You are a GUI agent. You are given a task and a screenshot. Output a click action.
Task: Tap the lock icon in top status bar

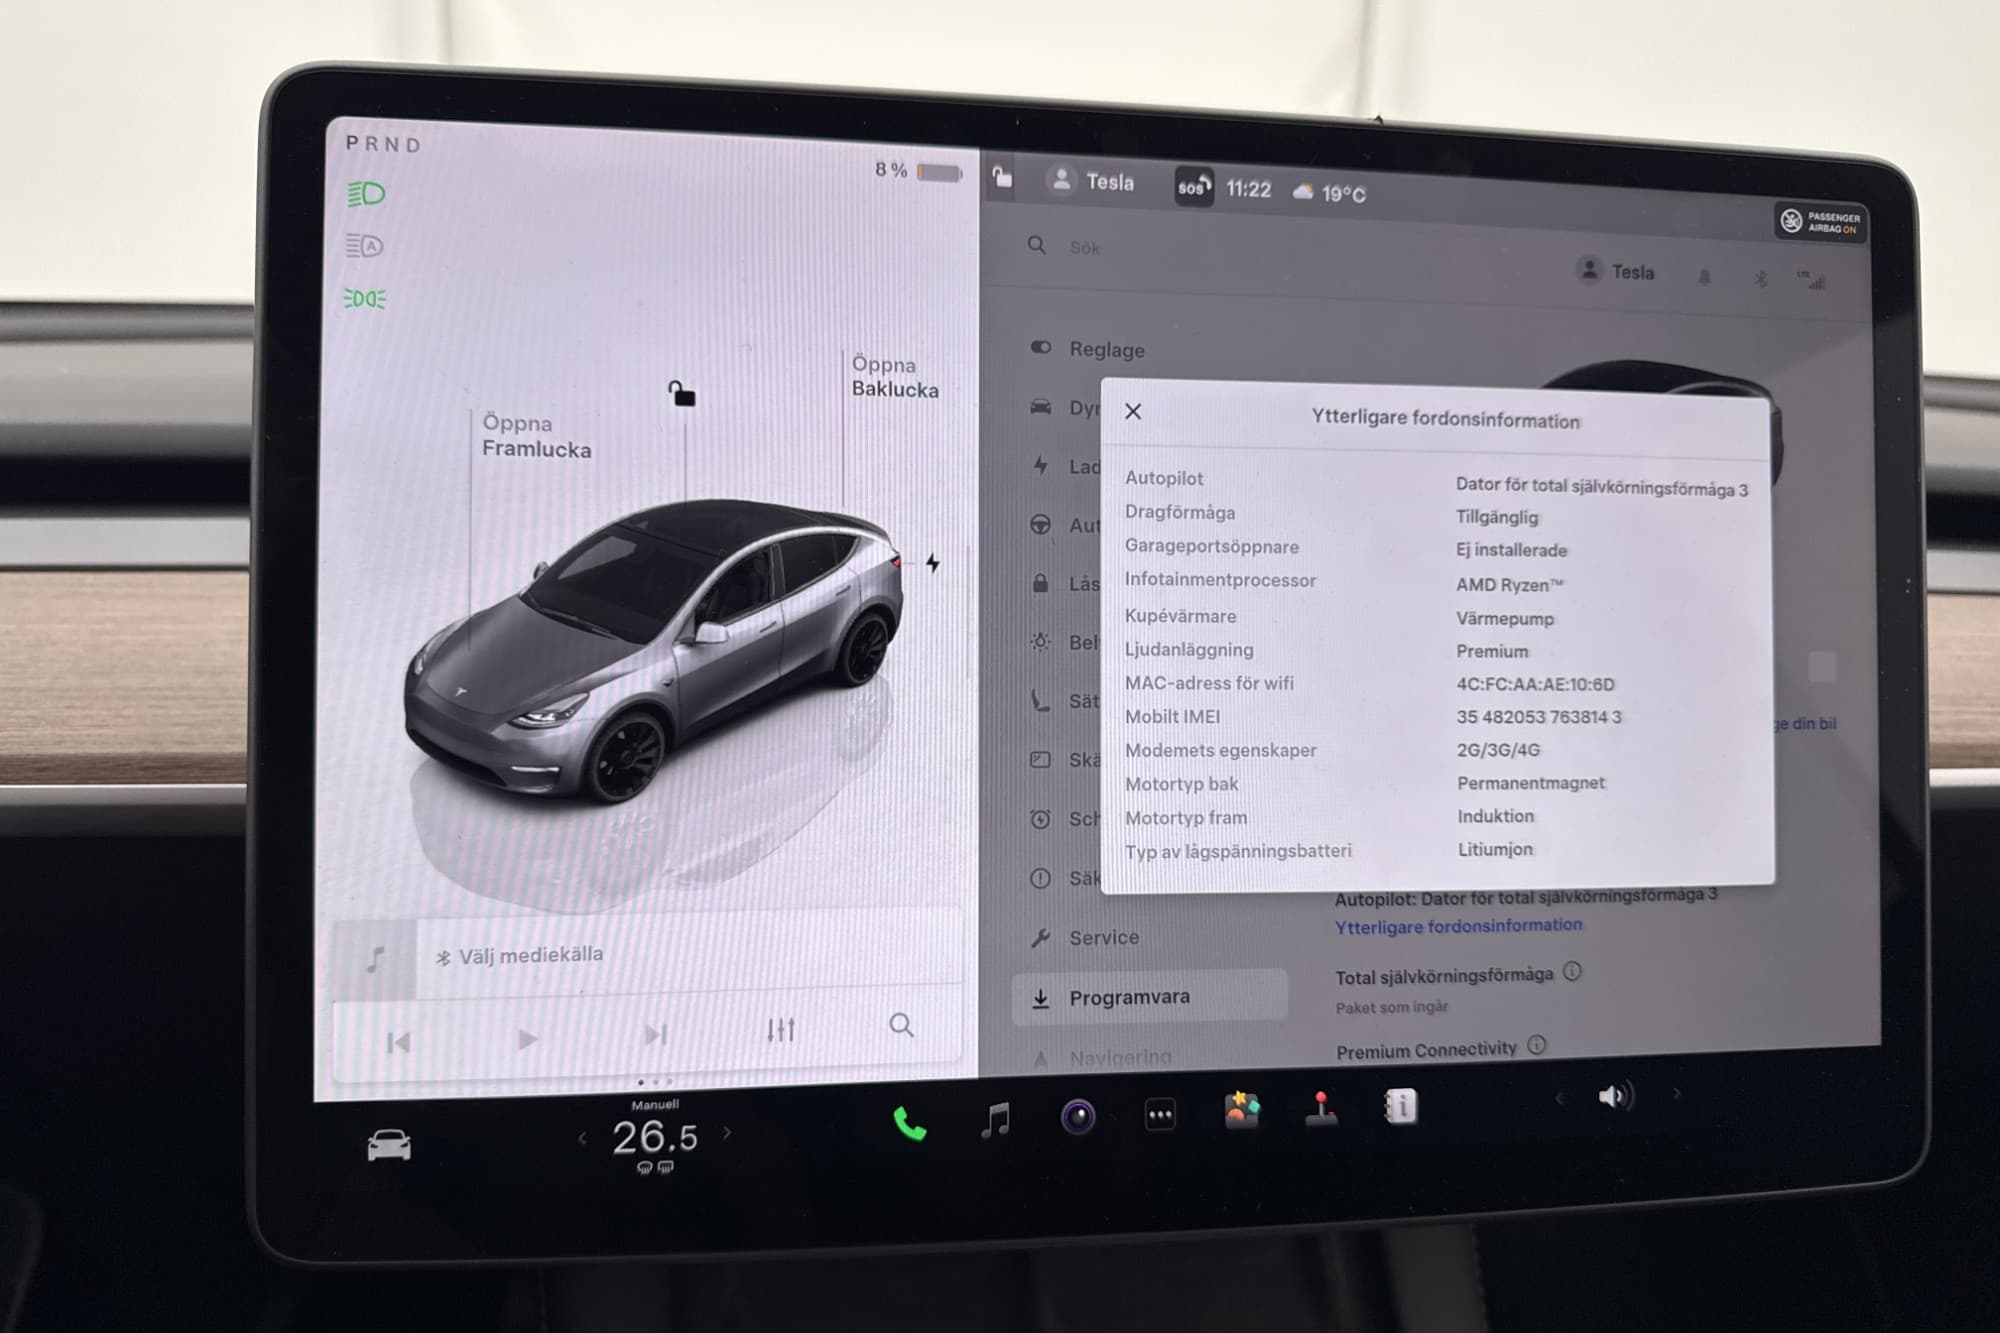[1002, 178]
